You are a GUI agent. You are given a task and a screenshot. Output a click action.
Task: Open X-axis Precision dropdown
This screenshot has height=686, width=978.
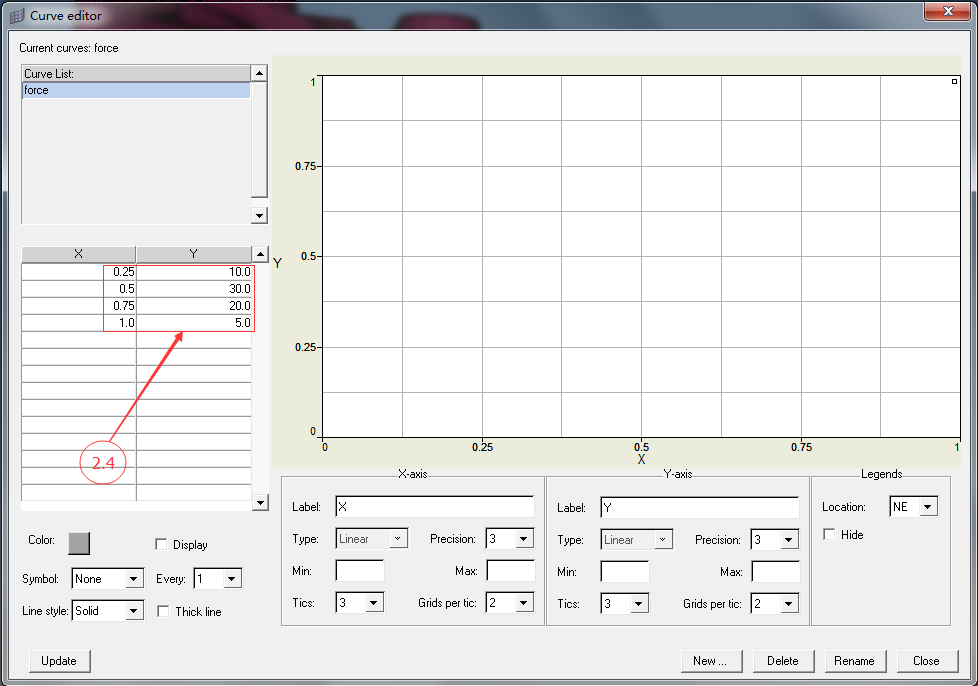[x=524, y=540]
